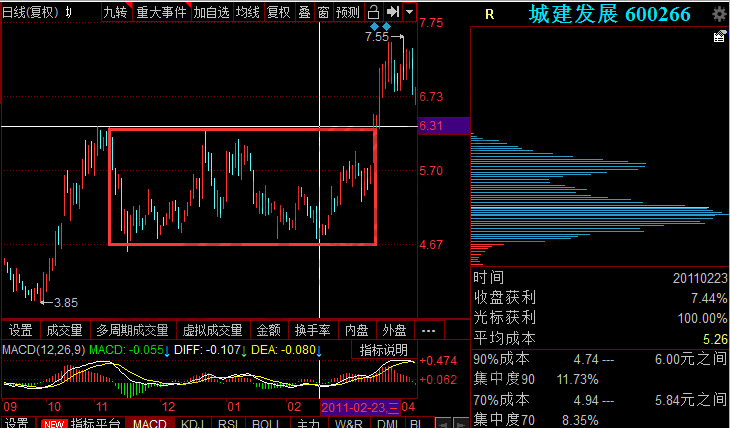Click the chip distribution panel options icon
730x428 pixels.
pos(719,37)
